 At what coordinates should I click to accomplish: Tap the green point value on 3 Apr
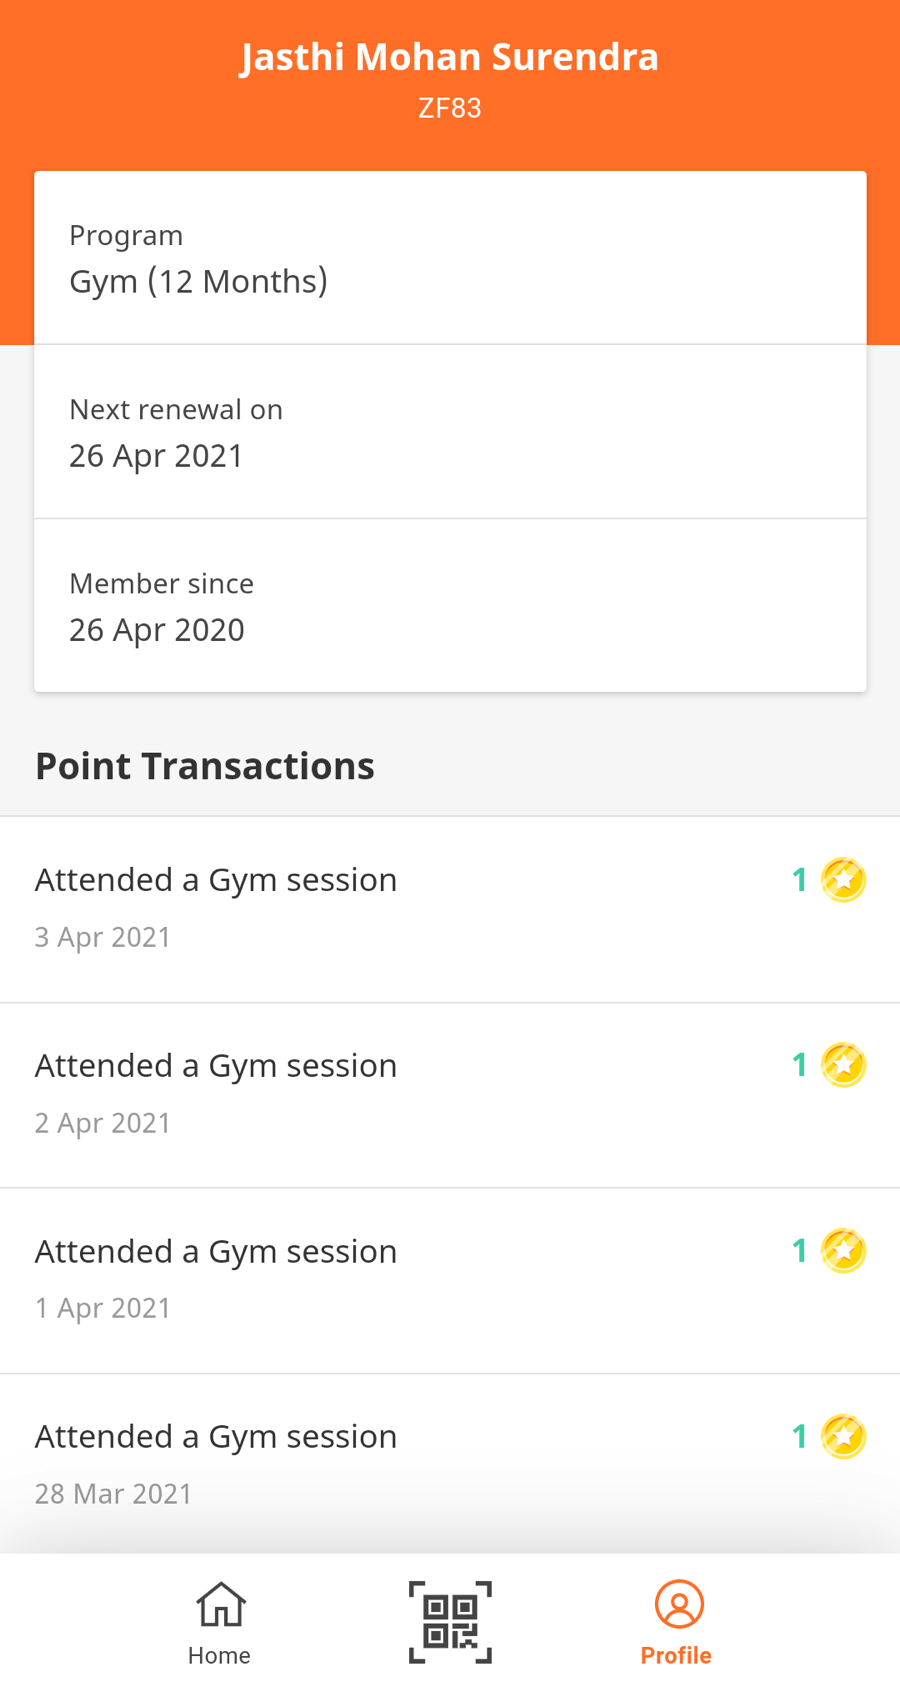pos(799,880)
